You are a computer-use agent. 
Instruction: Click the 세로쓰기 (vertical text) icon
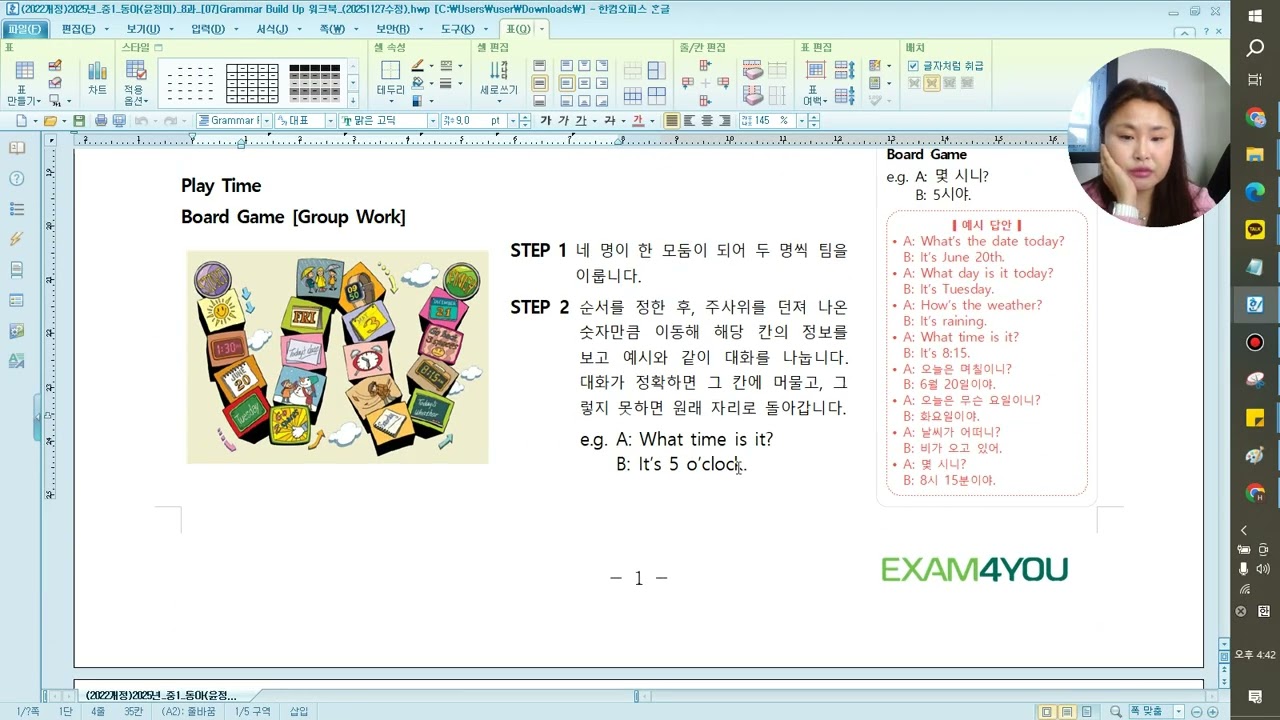(498, 70)
